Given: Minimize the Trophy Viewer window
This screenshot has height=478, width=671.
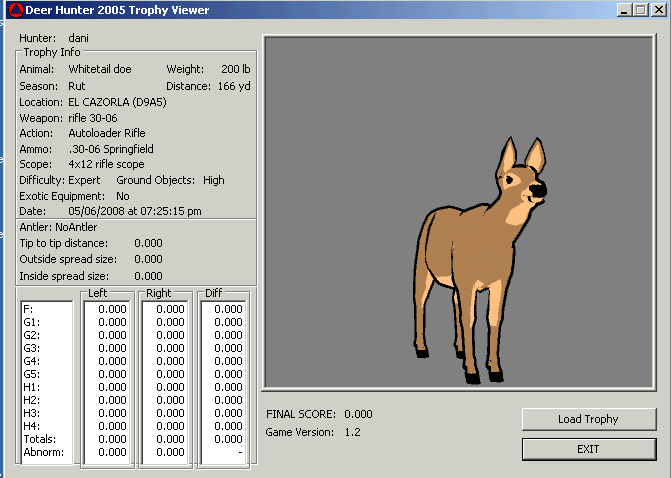Looking at the screenshot, I should (x=624, y=10).
